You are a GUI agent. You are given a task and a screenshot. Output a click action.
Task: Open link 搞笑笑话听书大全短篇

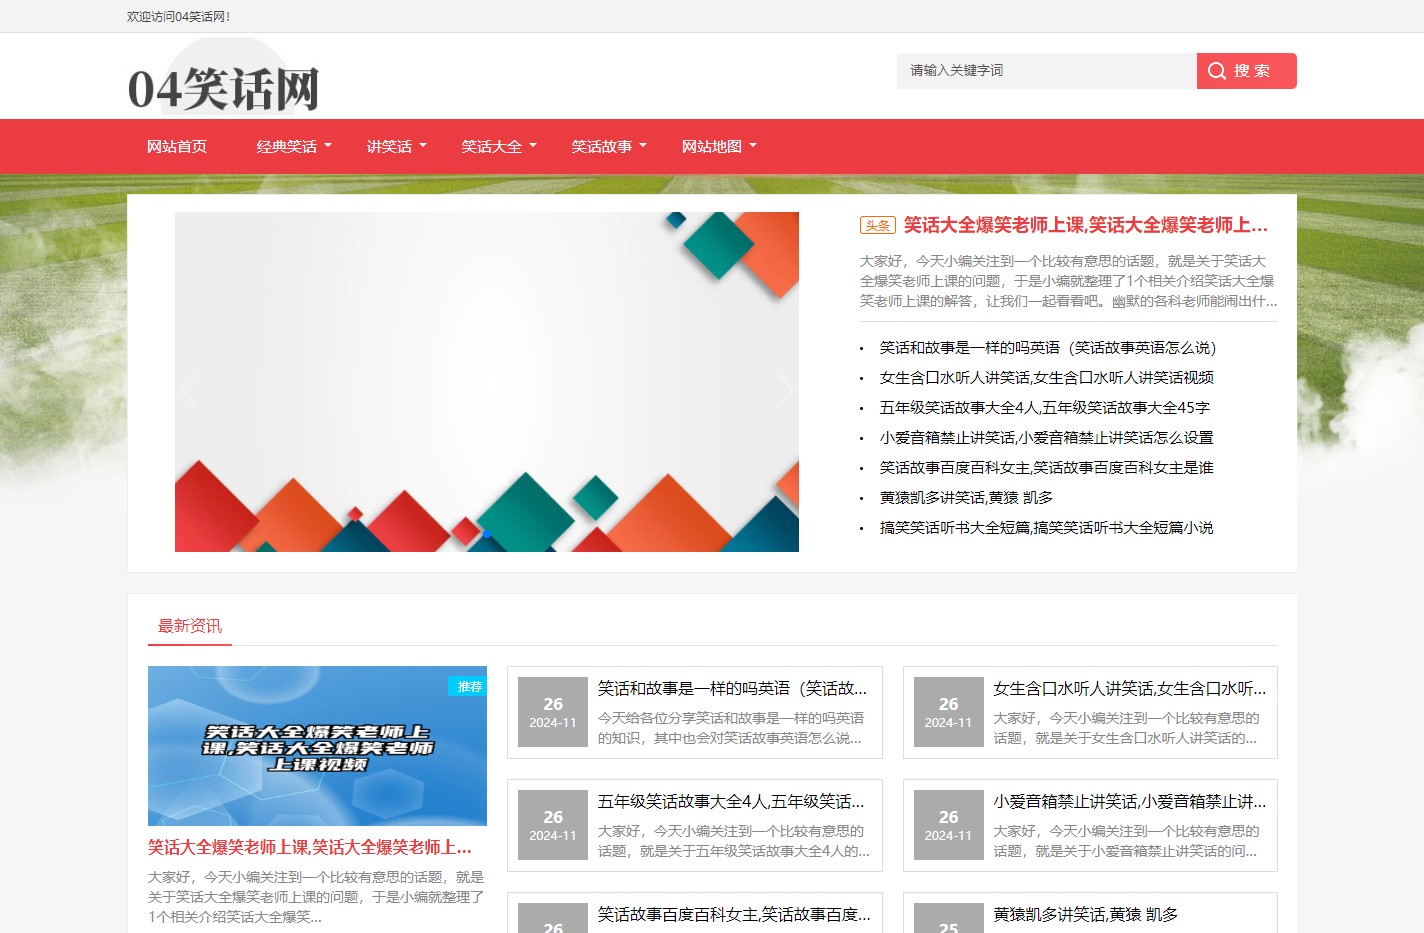1046,528
